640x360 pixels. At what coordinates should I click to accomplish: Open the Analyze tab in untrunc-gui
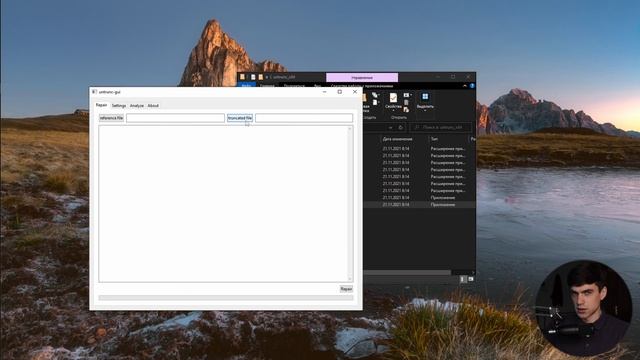point(137,106)
